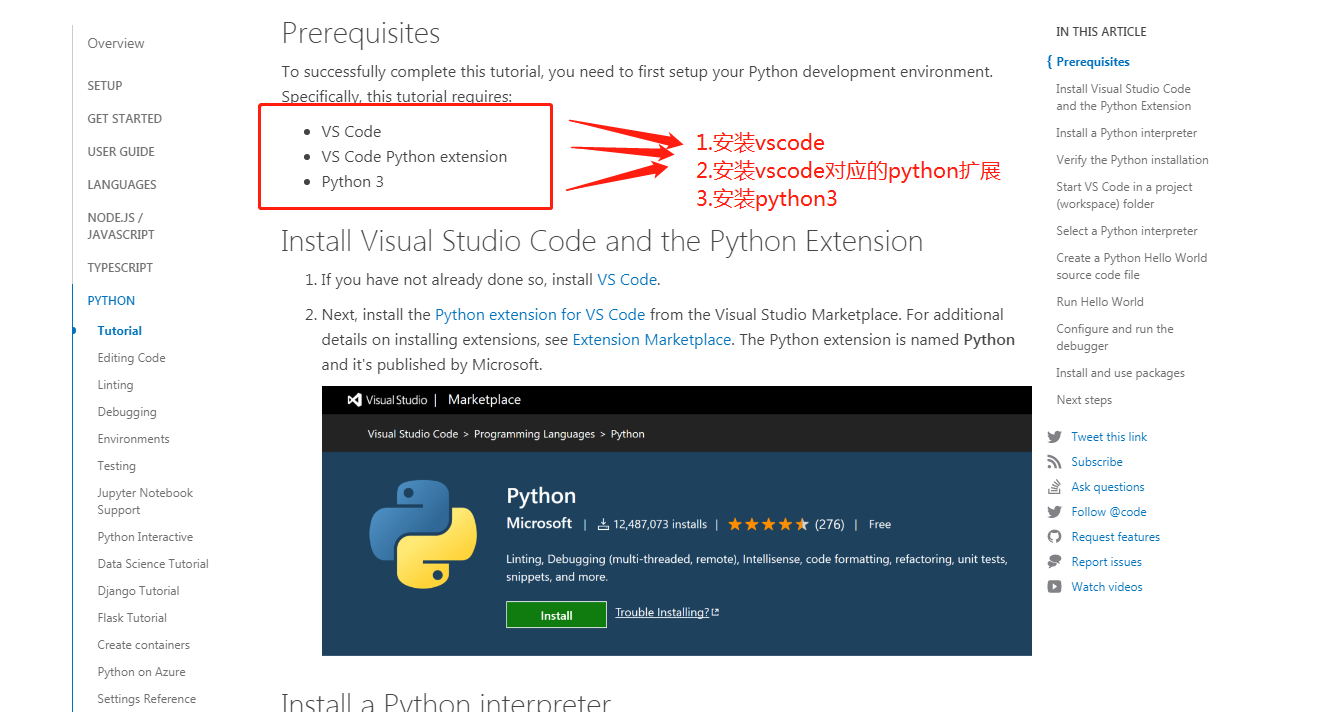Click the RSS feed icon beside Subscribe
1325x712 pixels.
pyautogui.click(x=1054, y=462)
